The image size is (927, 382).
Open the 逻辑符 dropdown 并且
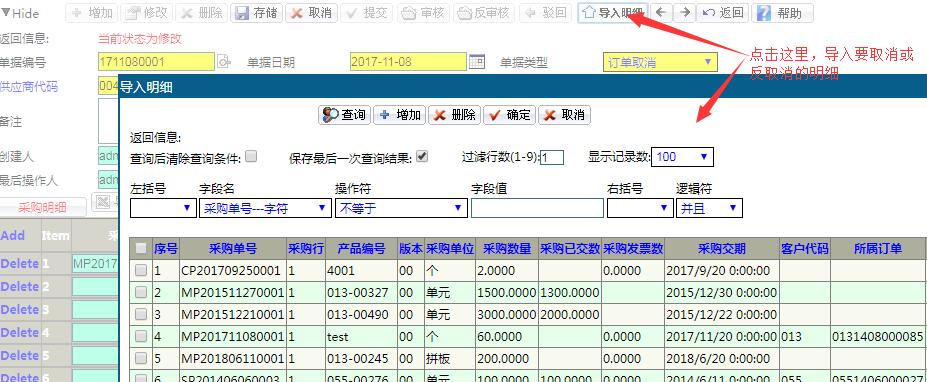click(709, 208)
